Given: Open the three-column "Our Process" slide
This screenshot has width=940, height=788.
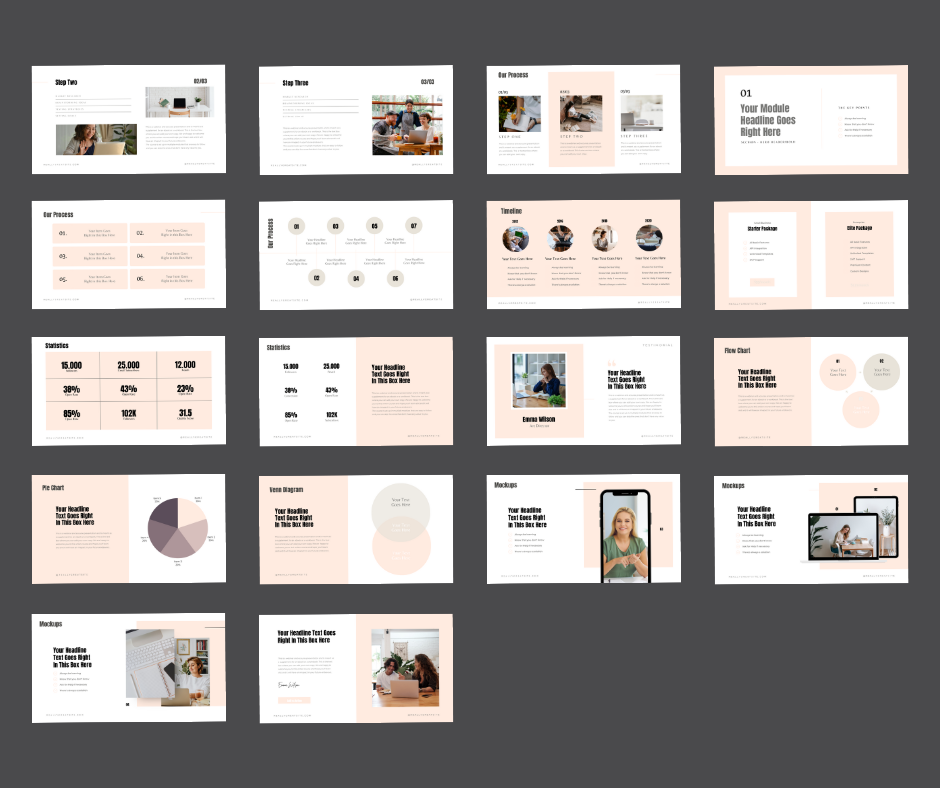Looking at the screenshot, I should tap(584, 118).
